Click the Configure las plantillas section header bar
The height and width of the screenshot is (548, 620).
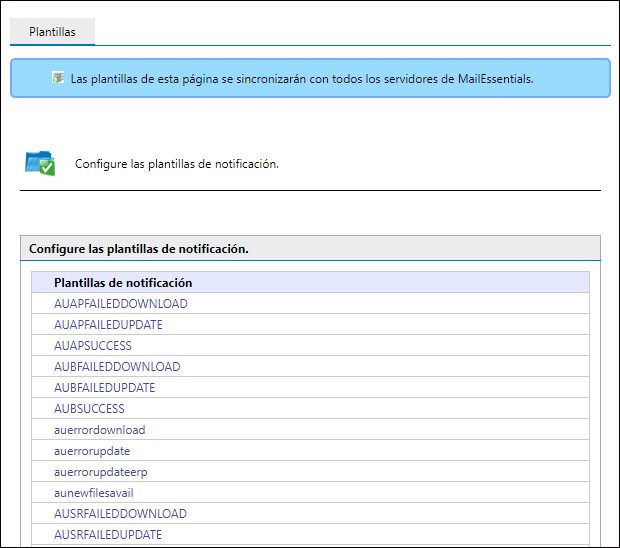[x=310, y=248]
